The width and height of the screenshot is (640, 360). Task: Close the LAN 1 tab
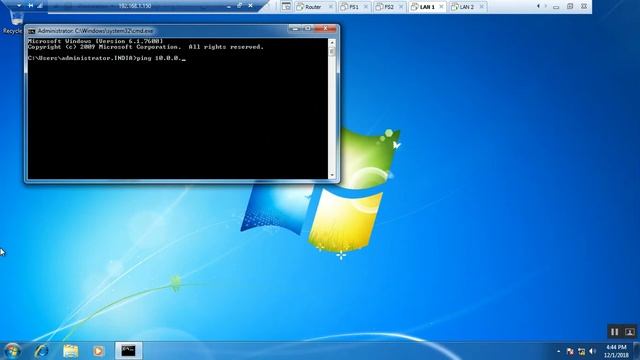(441, 7)
